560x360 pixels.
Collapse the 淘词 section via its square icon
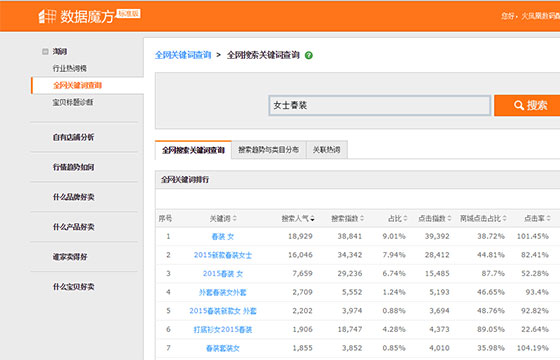(x=45, y=52)
